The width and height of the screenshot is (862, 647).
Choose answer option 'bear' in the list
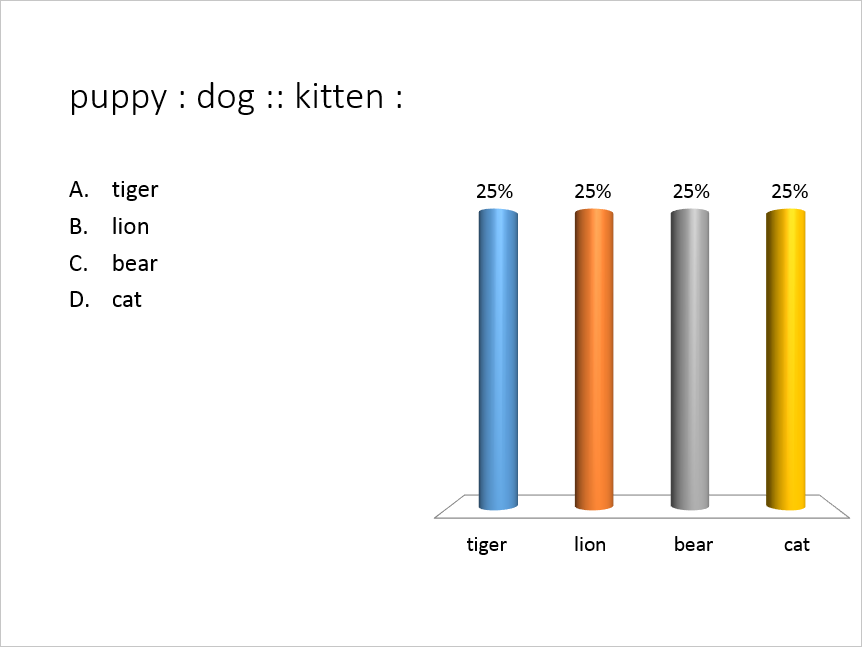tap(135, 263)
